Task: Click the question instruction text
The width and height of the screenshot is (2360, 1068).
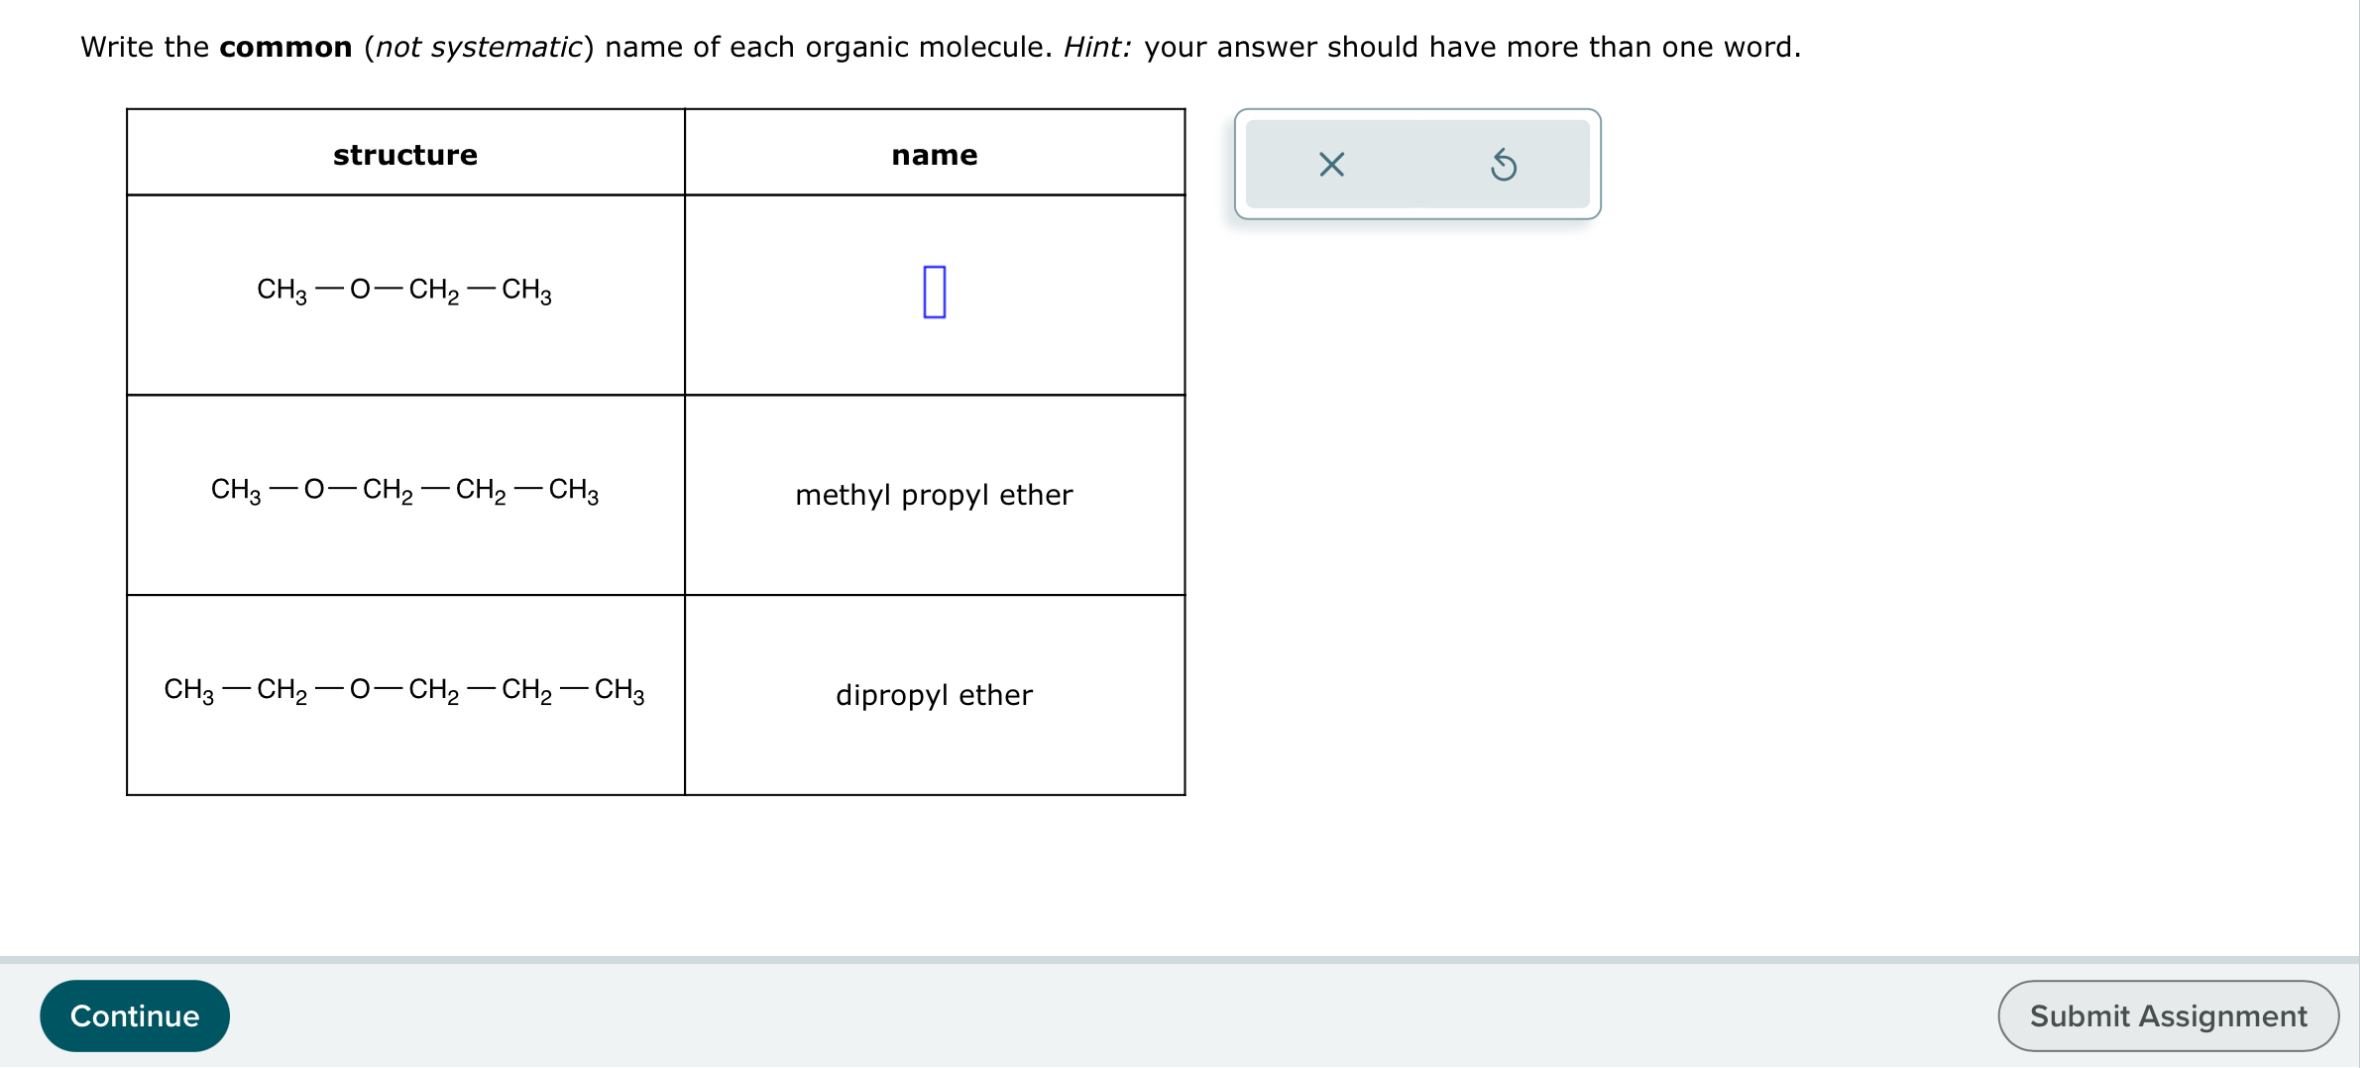Action: tap(940, 46)
